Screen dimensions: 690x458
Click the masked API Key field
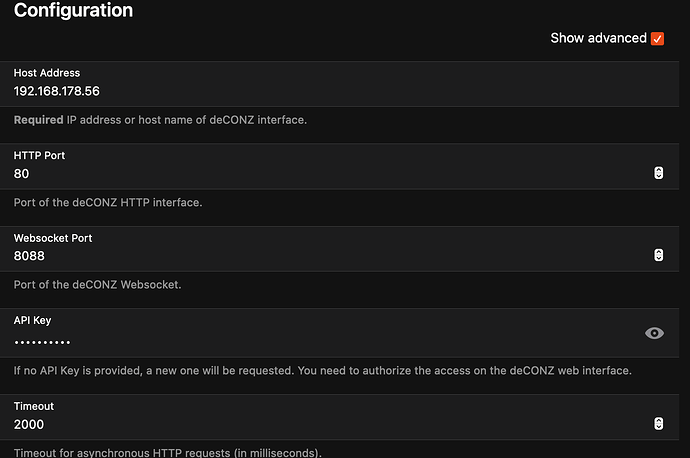(x=300, y=342)
